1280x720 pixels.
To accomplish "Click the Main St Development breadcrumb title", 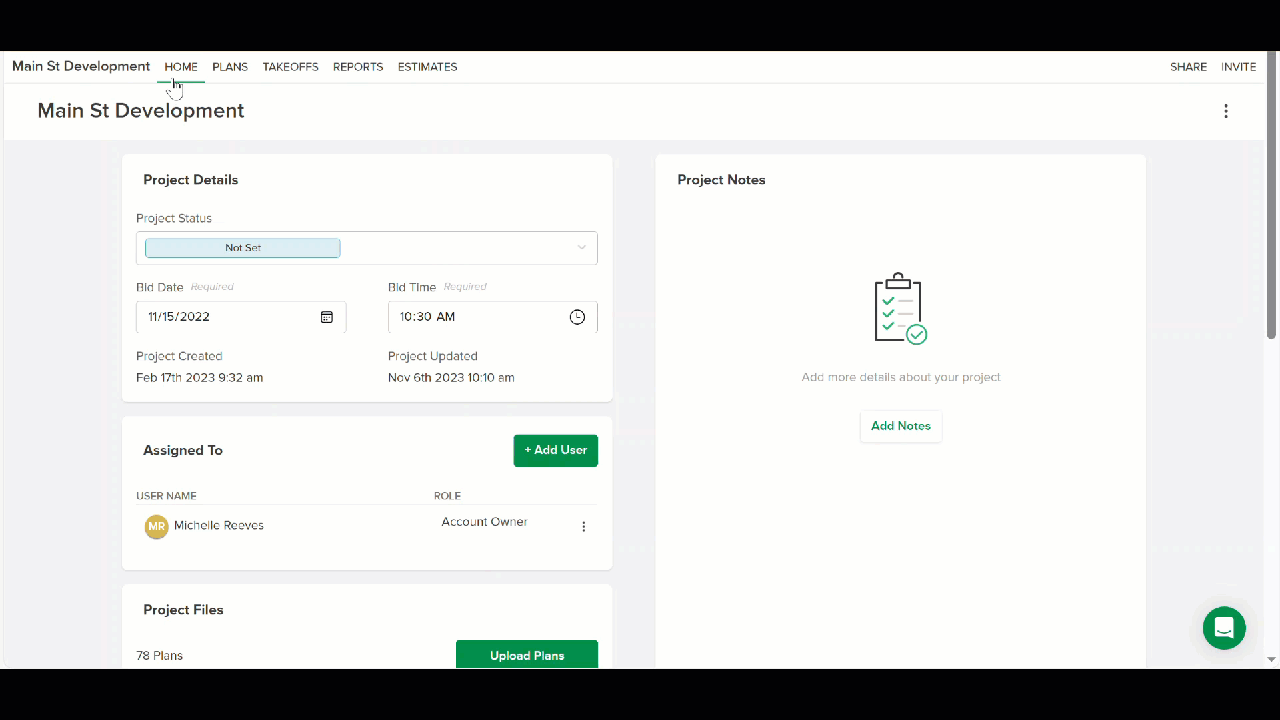I will click(x=81, y=67).
